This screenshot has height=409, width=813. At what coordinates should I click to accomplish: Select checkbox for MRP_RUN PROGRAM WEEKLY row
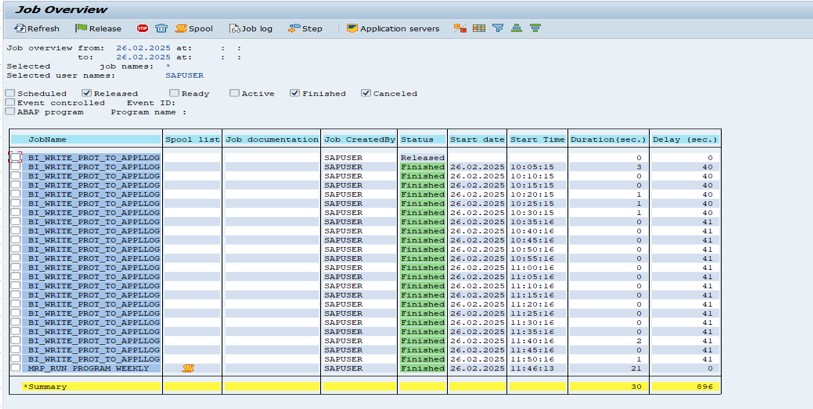pos(16,368)
